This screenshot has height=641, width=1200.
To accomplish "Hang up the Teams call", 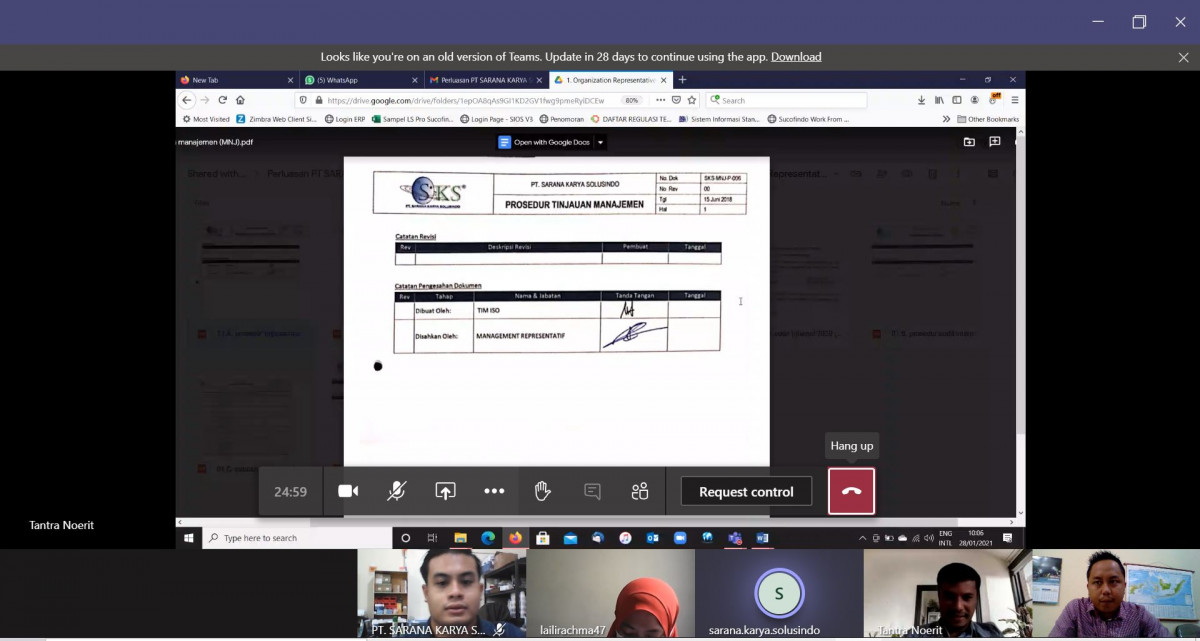I will click(852, 491).
